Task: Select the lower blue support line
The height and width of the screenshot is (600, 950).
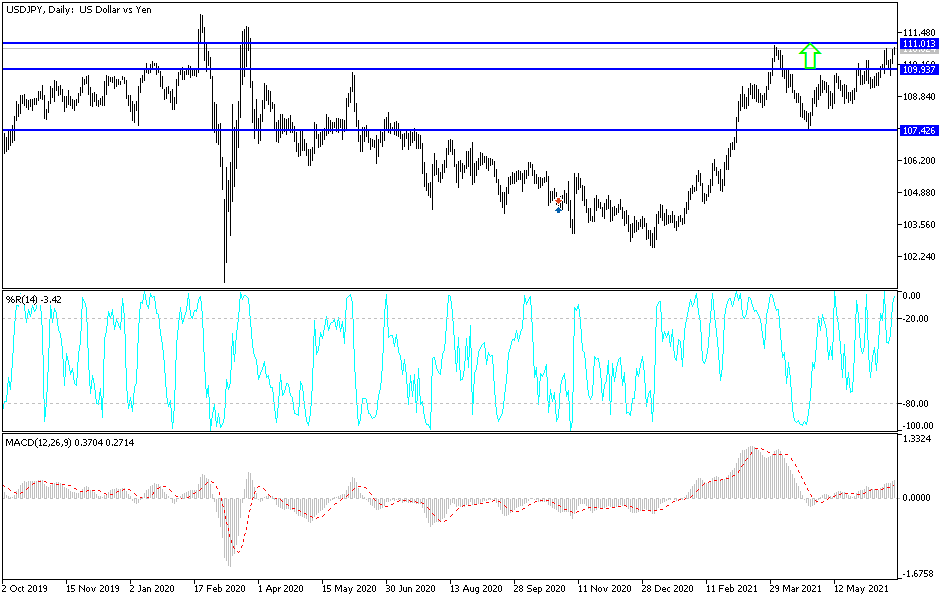Action: (450, 129)
